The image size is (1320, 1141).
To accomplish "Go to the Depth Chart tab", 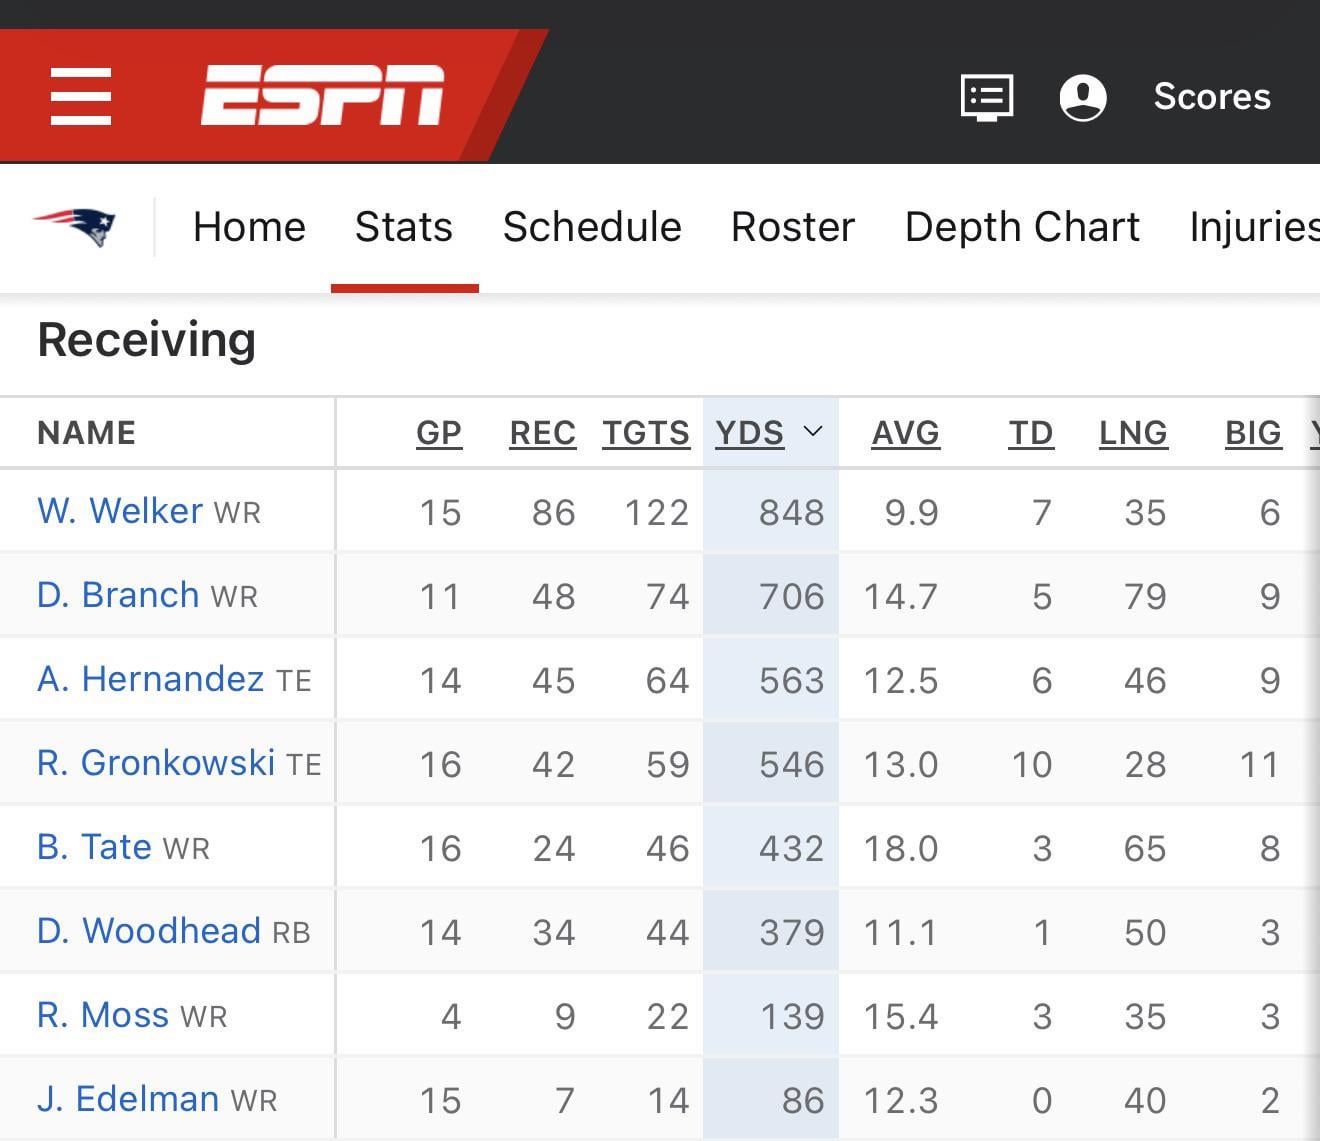I will [1022, 227].
